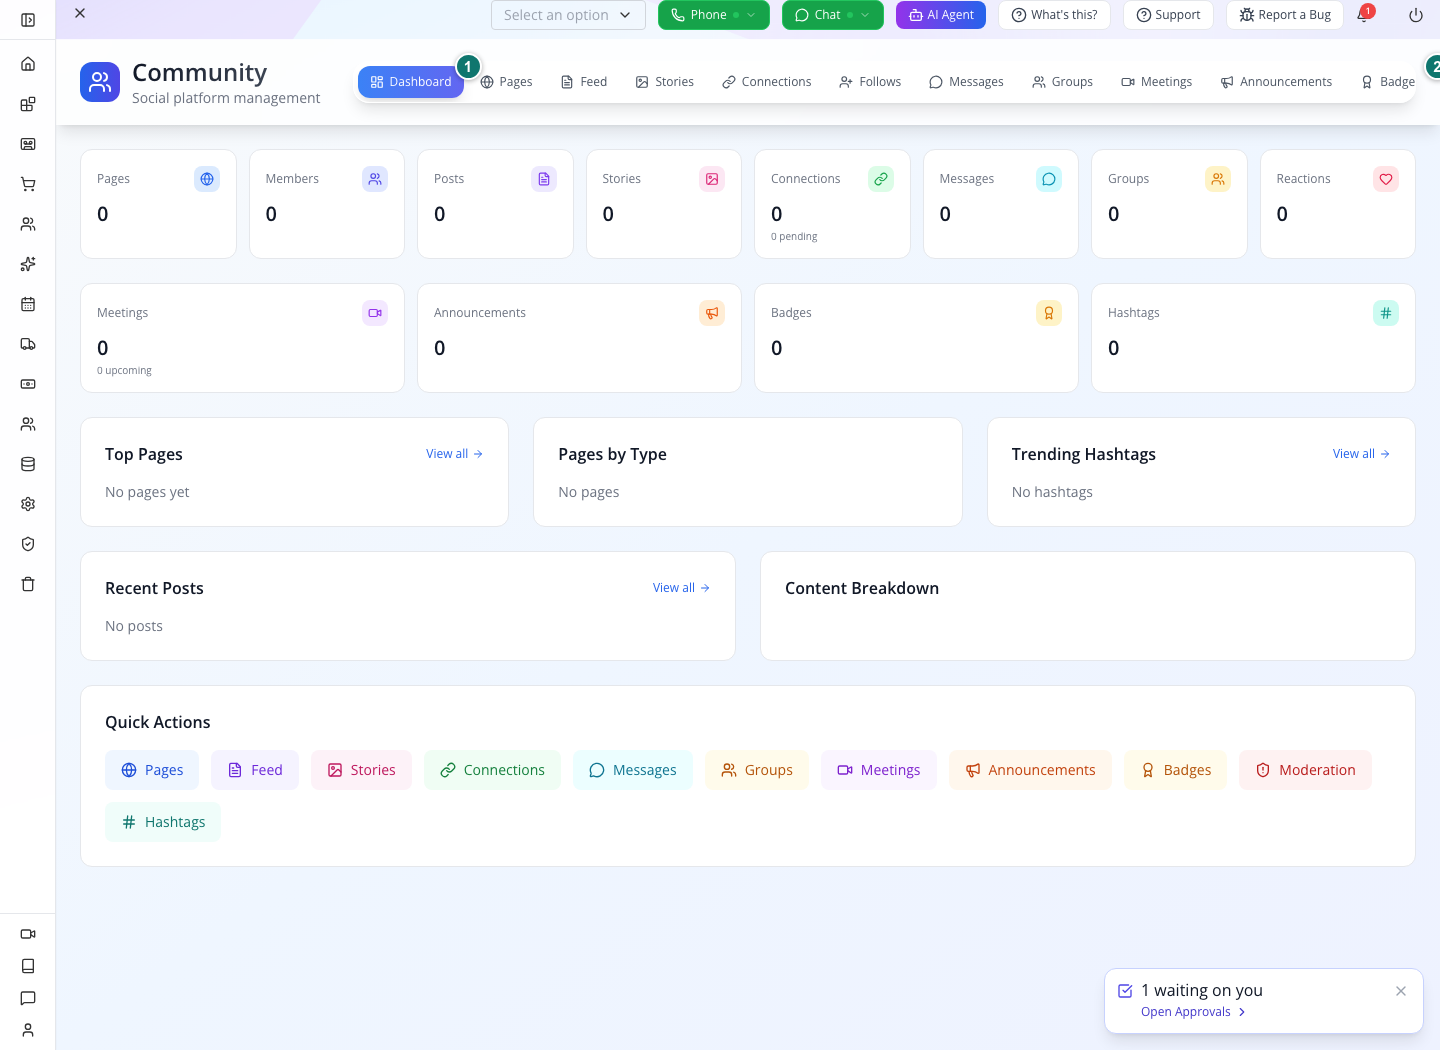1440x1050 pixels.
Task: Toggle the sidebar panel icon at top left
Action: tap(28, 20)
